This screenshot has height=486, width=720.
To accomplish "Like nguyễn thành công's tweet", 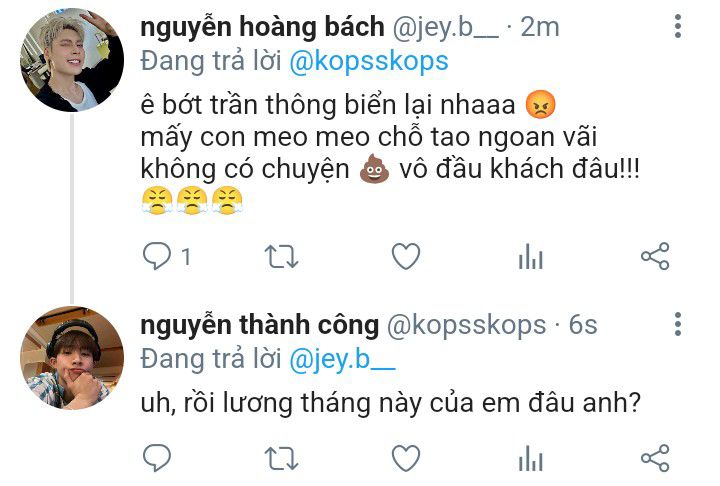I will coord(406,458).
